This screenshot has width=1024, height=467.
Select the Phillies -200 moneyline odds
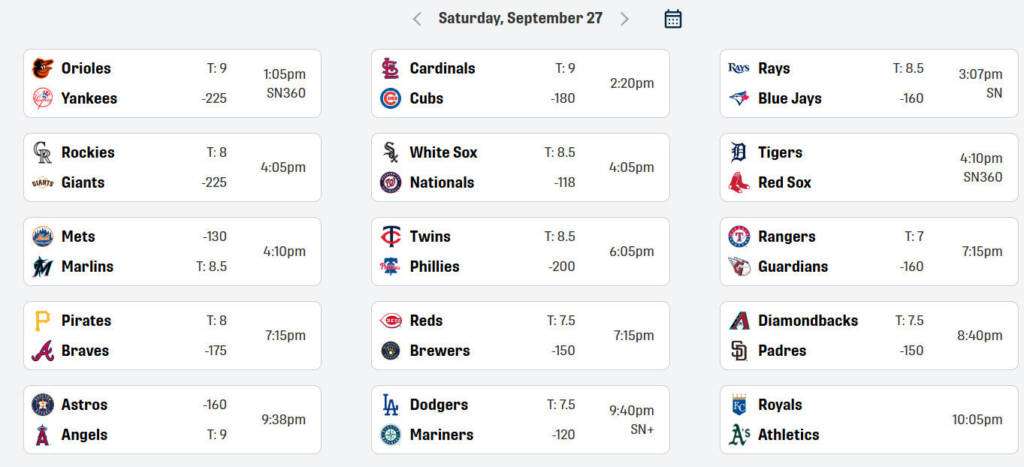pyautogui.click(x=562, y=266)
